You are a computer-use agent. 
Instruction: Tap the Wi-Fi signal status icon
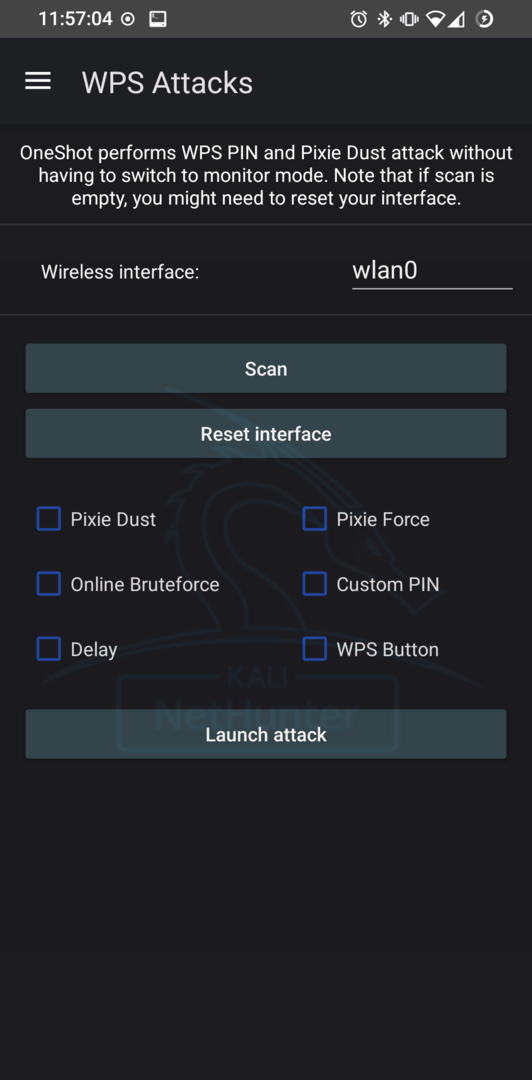(436, 19)
